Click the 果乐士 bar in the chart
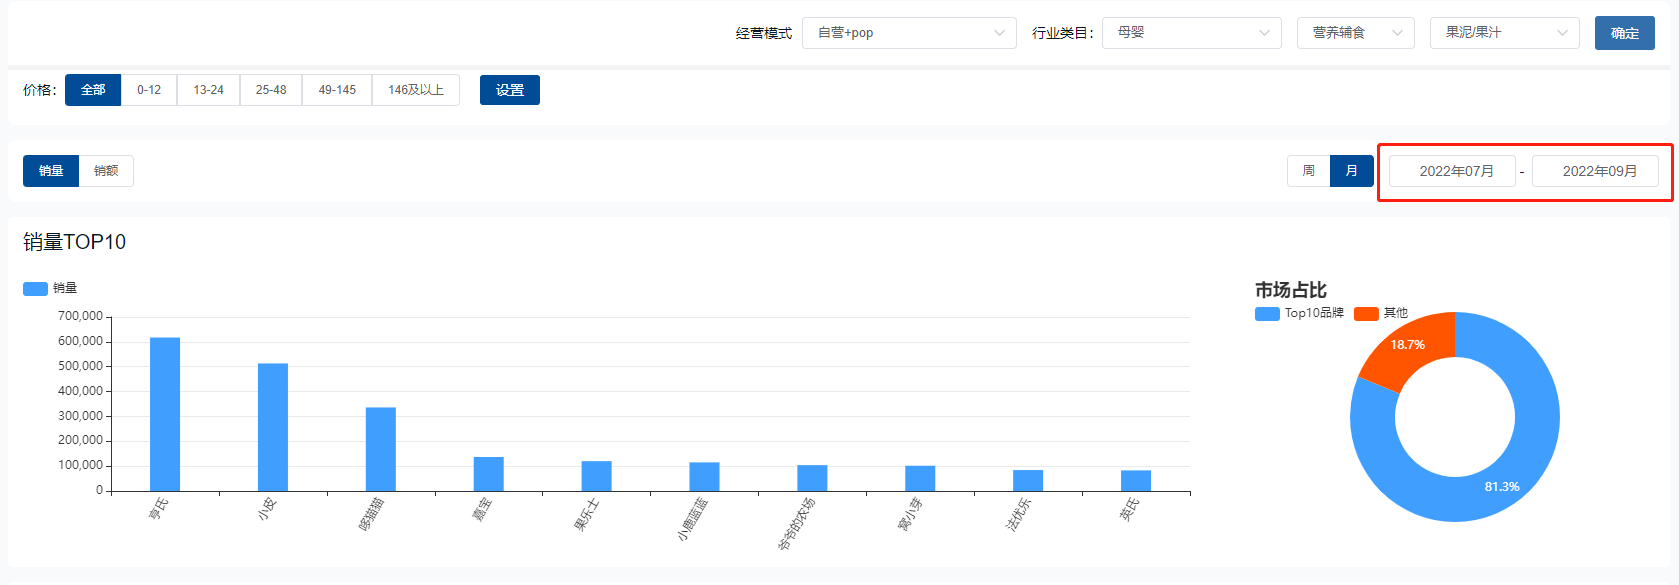 click(597, 476)
